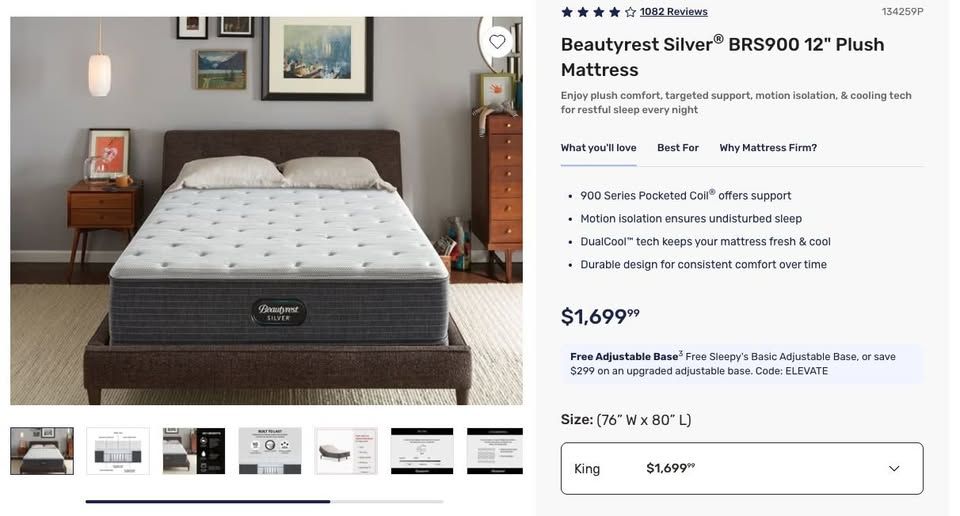Click the Free Adjustable Base promo banner
The width and height of the screenshot is (960, 516).
(741, 364)
